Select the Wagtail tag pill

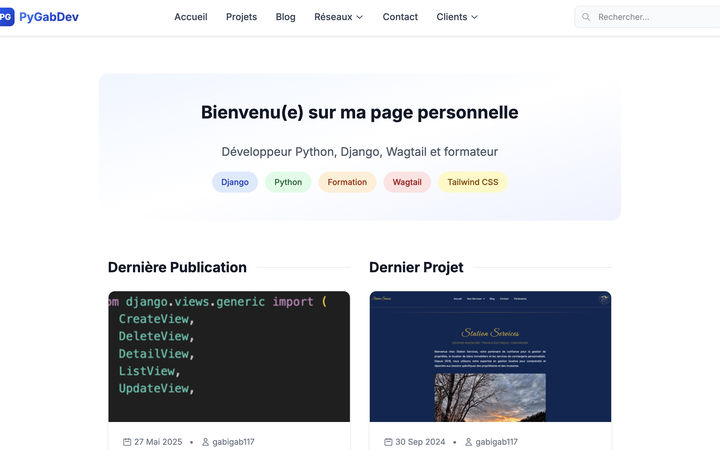click(407, 182)
